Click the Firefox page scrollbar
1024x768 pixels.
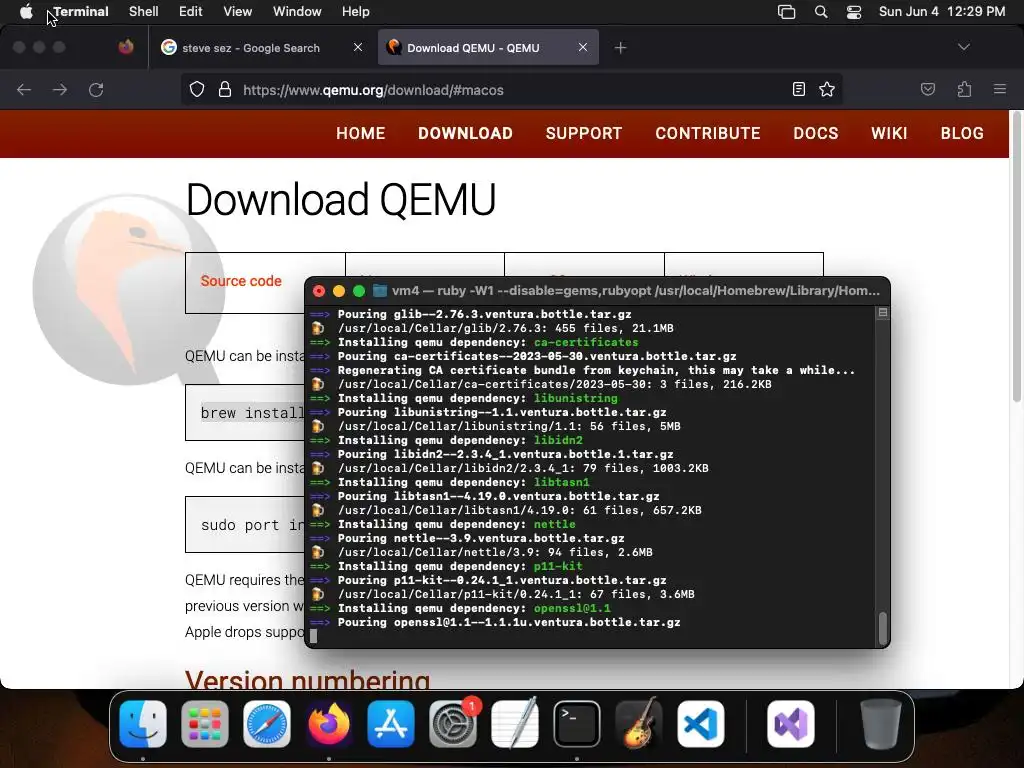coord(1016,258)
